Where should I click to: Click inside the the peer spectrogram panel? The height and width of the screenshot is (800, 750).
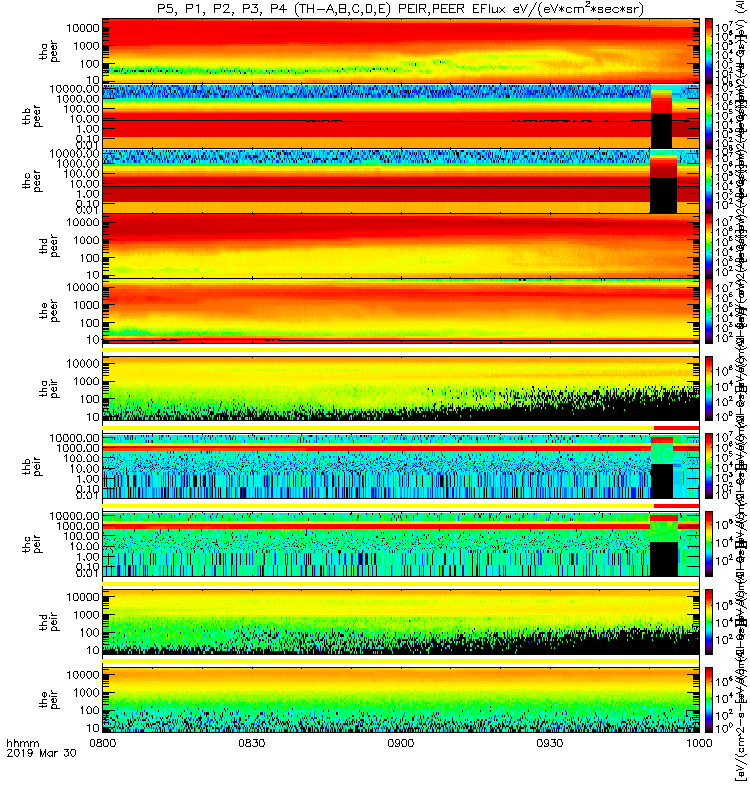point(401,311)
